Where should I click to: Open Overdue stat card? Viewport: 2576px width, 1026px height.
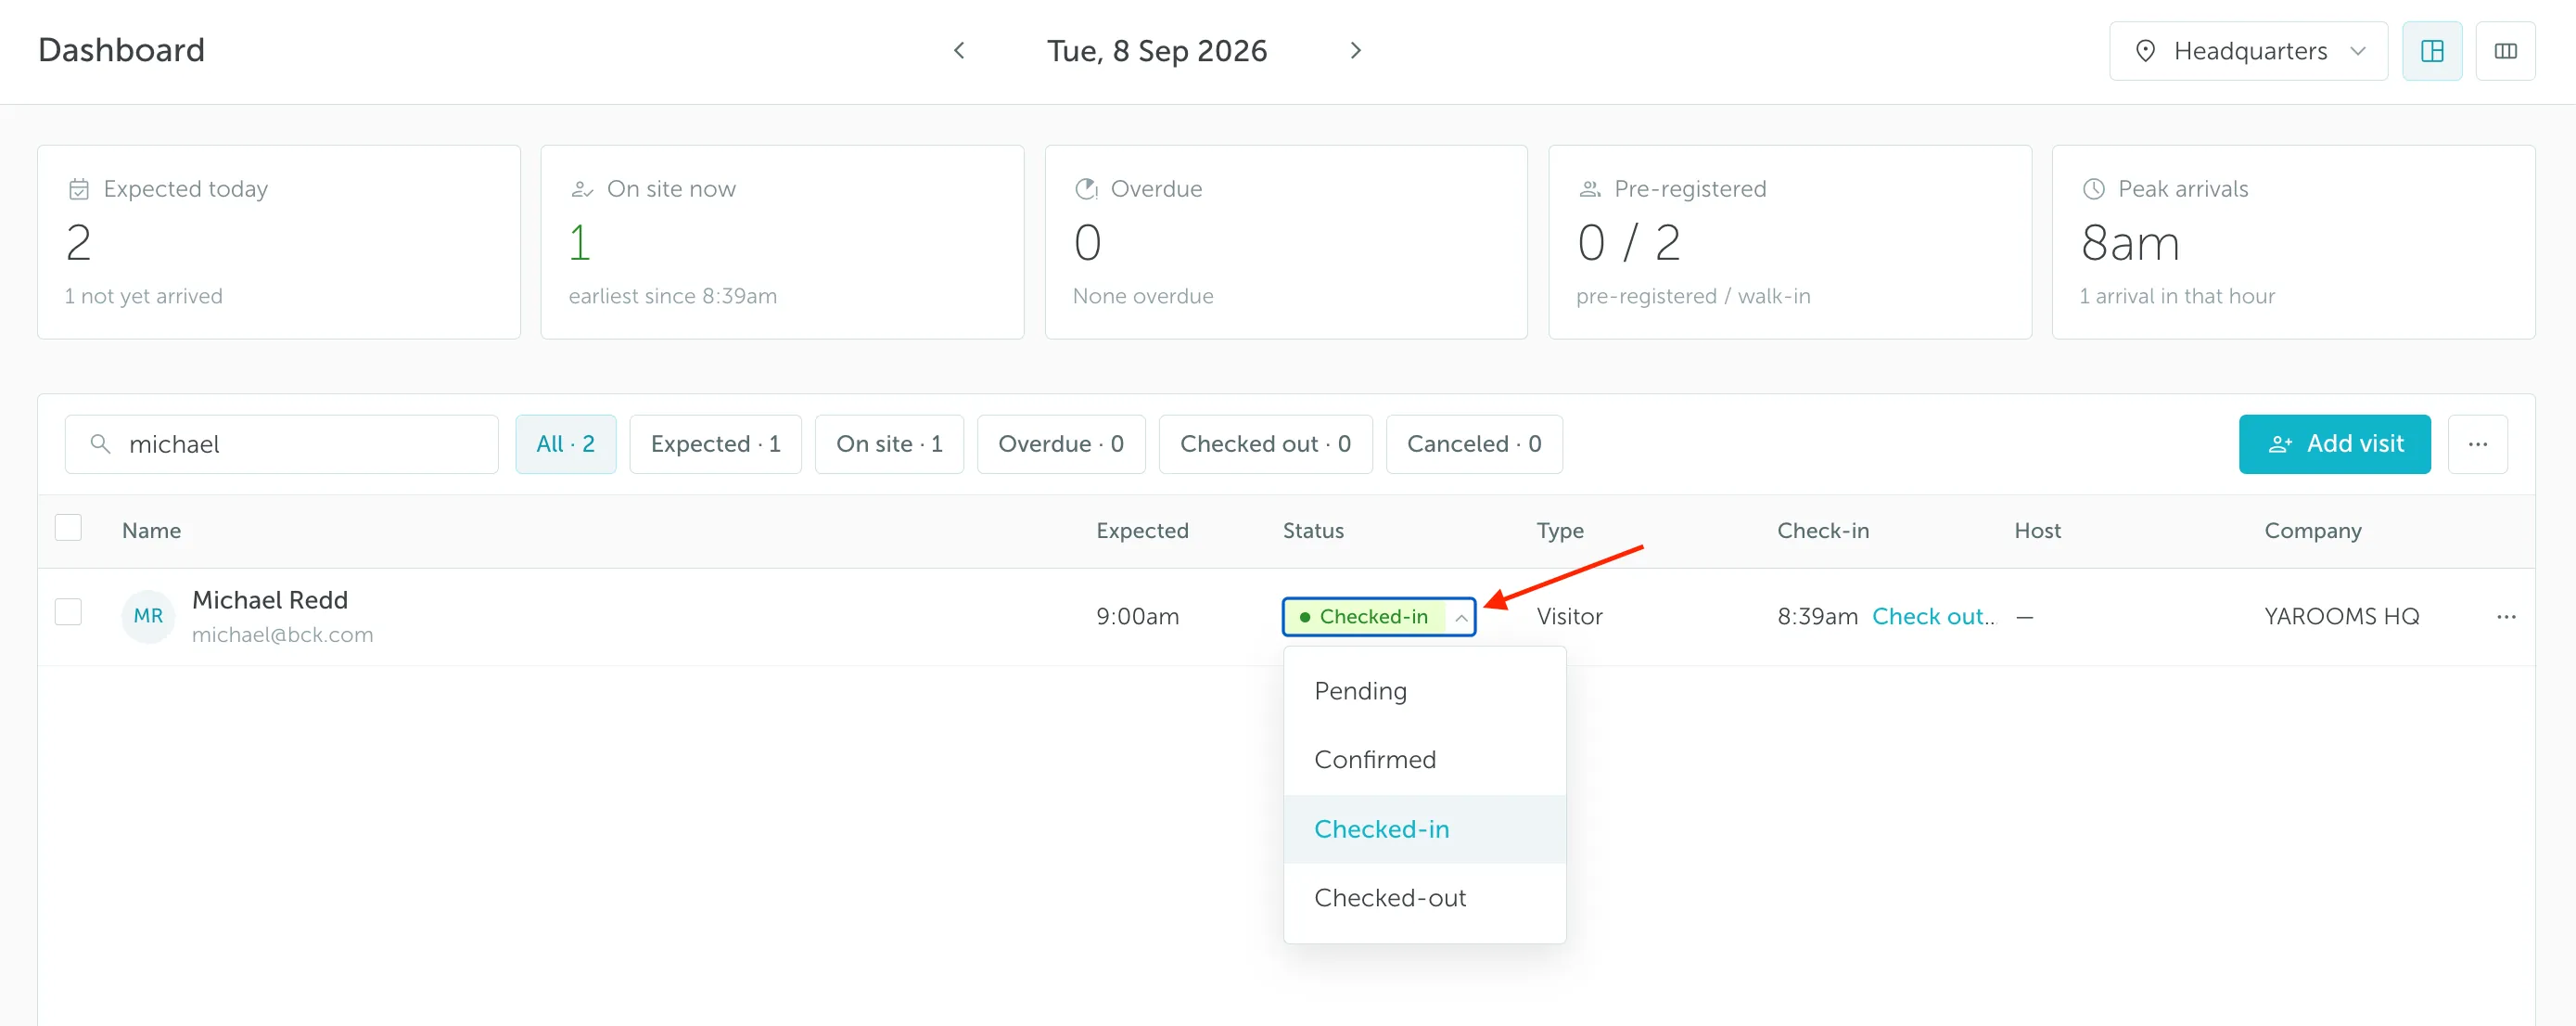coord(1286,242)
